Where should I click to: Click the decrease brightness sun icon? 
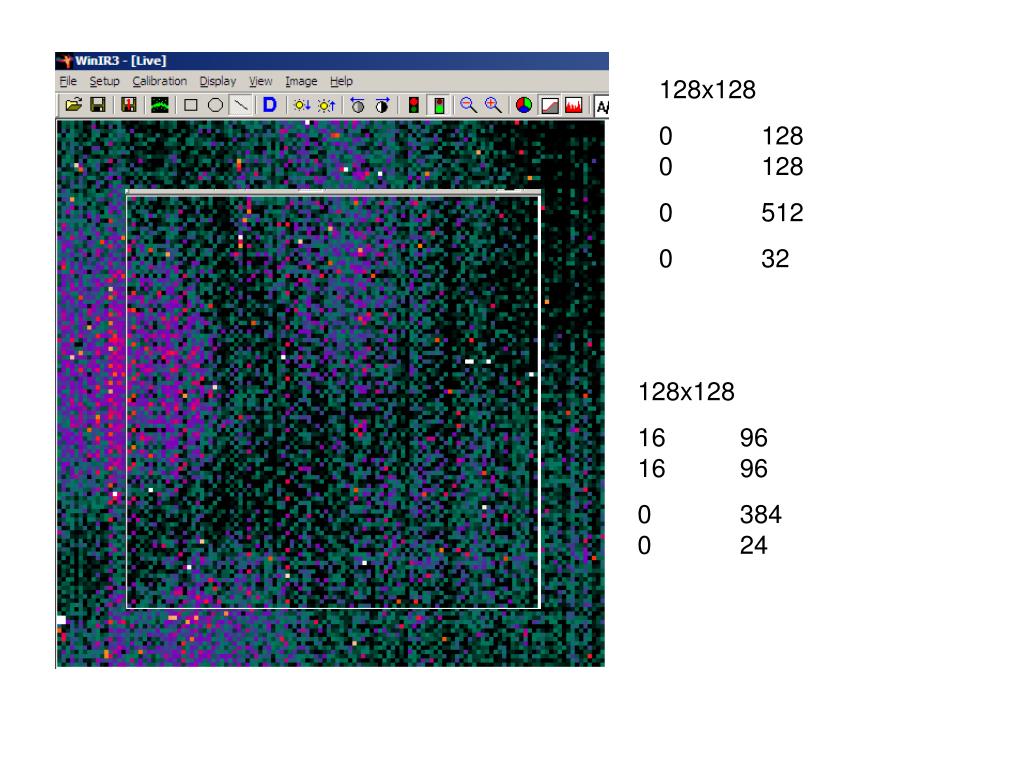click(x=301, y=105)
